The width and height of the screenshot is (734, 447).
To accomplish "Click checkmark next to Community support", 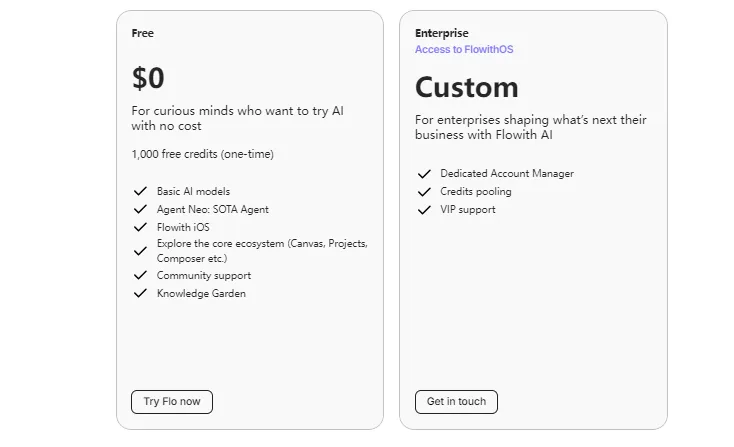I will pos(140,275).
